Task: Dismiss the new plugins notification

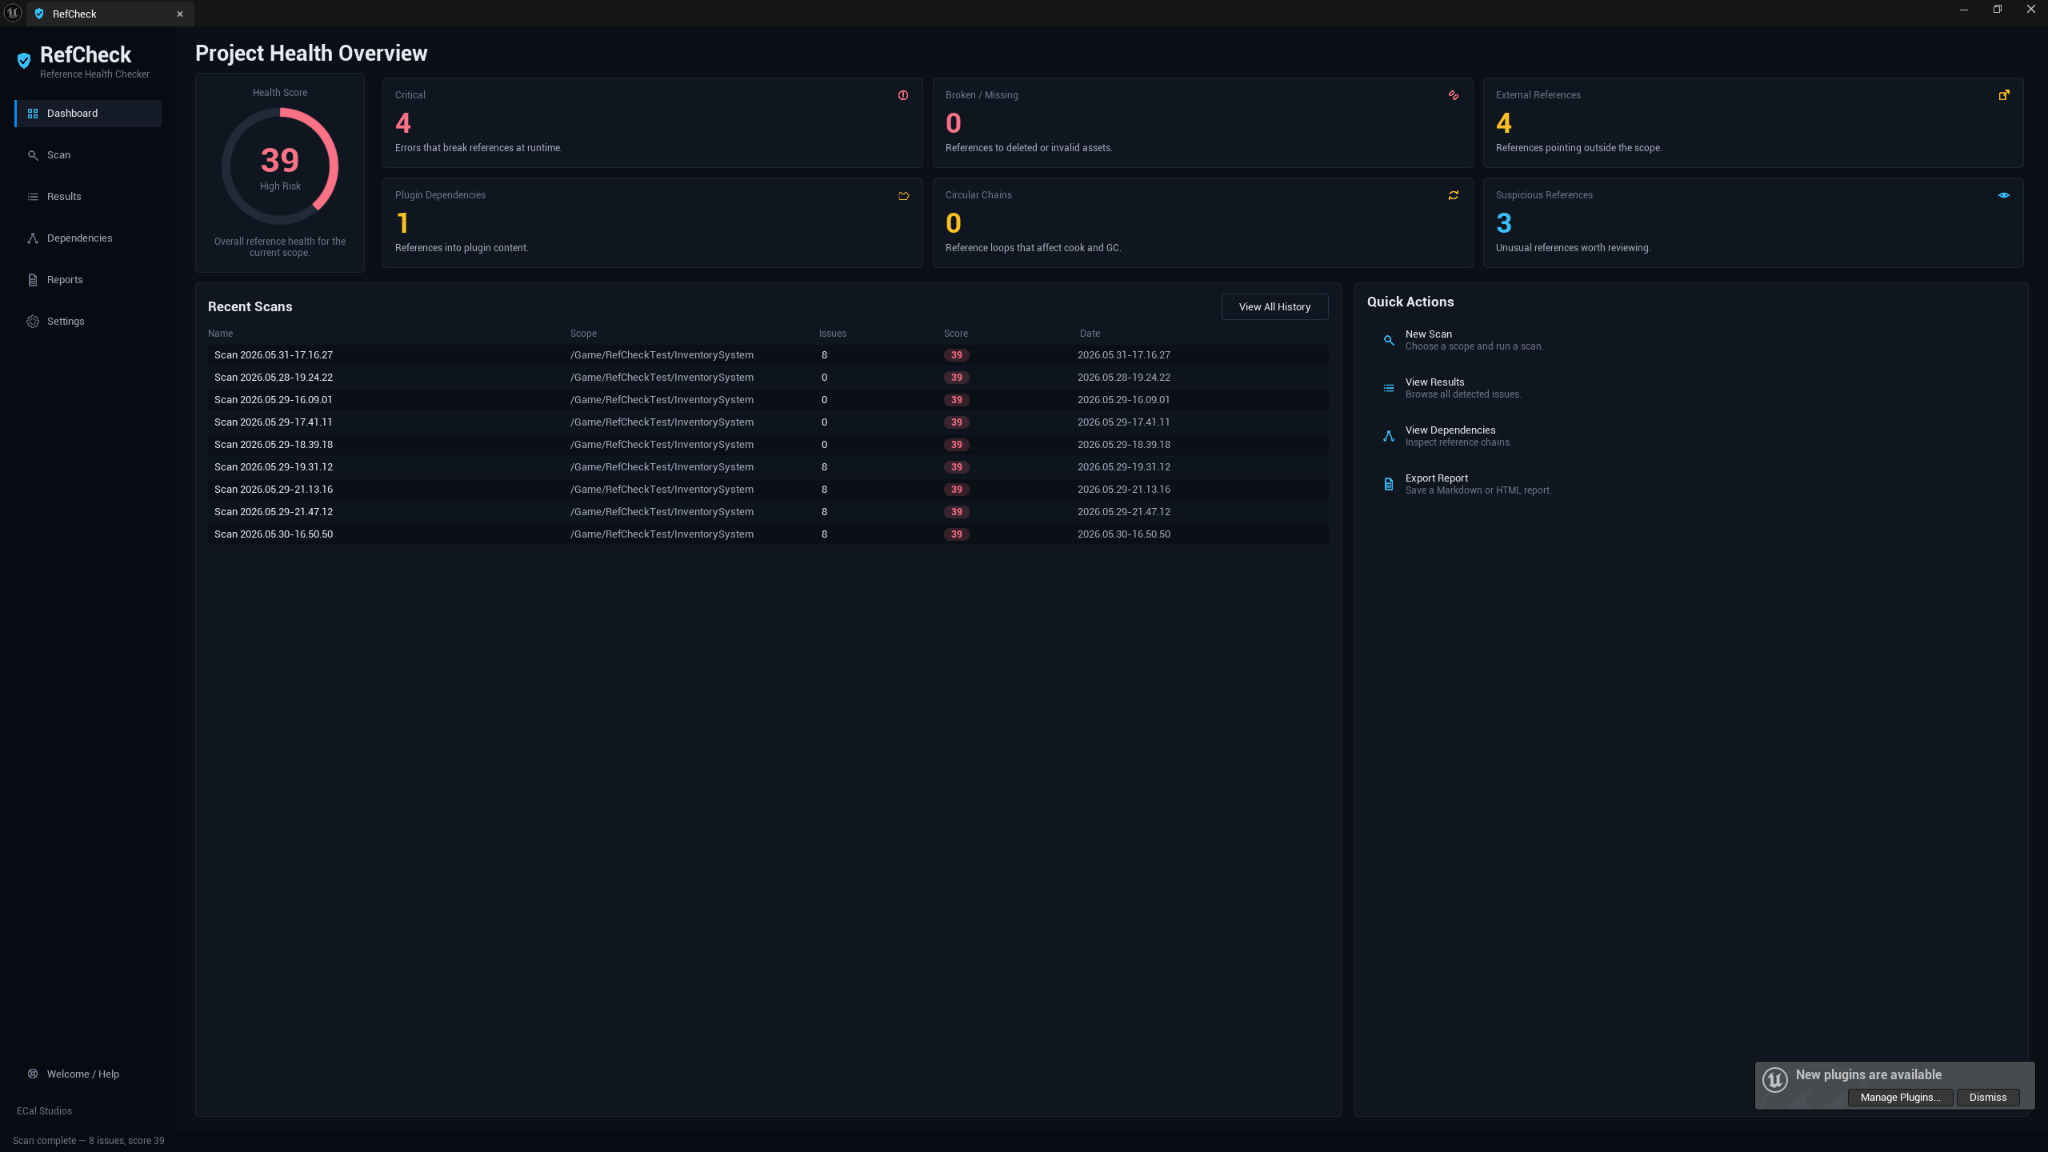Action: pos(1988,1097)
